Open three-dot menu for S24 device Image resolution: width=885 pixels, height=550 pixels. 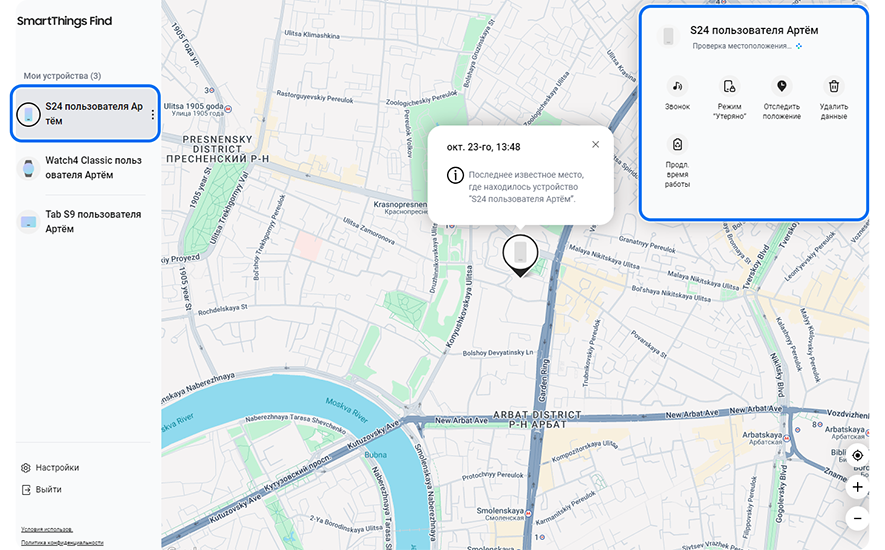click(153, 115)
